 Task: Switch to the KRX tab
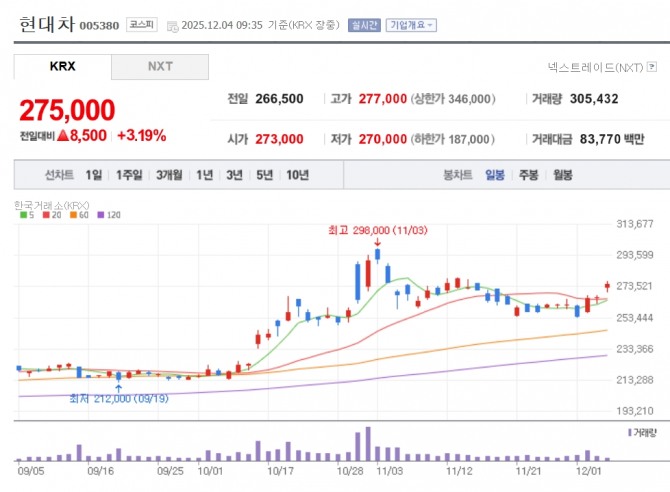click(62, 67)
